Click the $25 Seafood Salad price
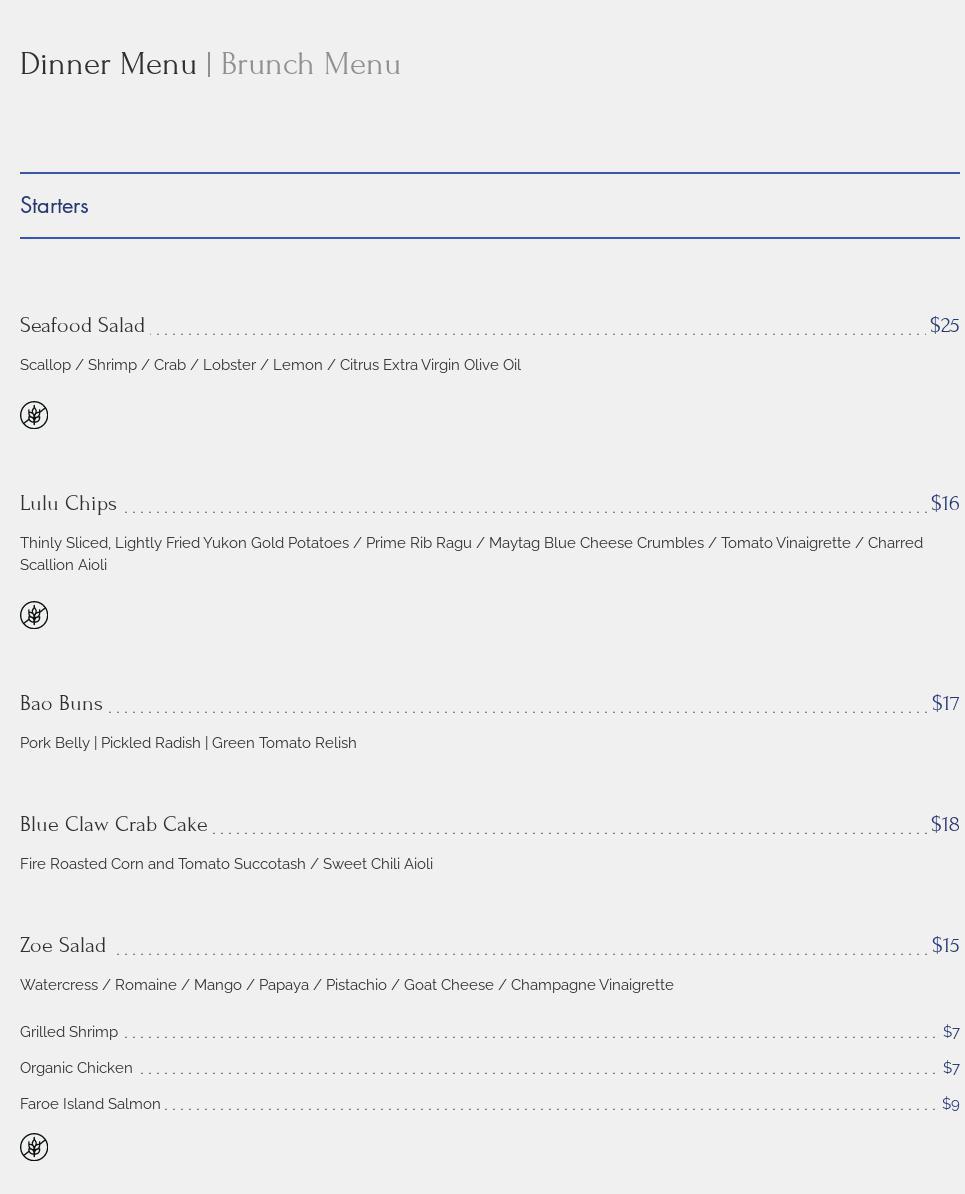The height and width of the screenshot is (1194, 965). tap(944, 326)
